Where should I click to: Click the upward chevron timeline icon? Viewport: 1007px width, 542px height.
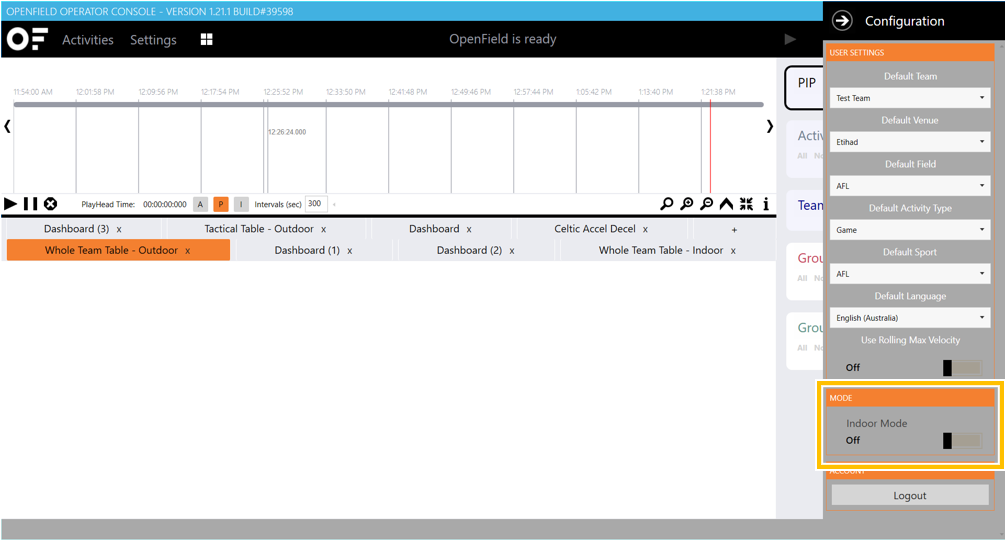pos(726,204)
